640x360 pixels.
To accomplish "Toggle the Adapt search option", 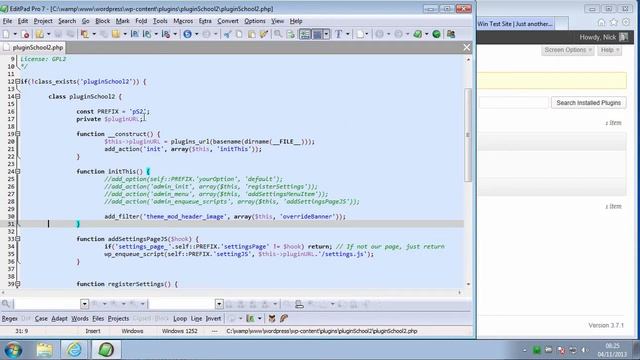I will 59,318.
